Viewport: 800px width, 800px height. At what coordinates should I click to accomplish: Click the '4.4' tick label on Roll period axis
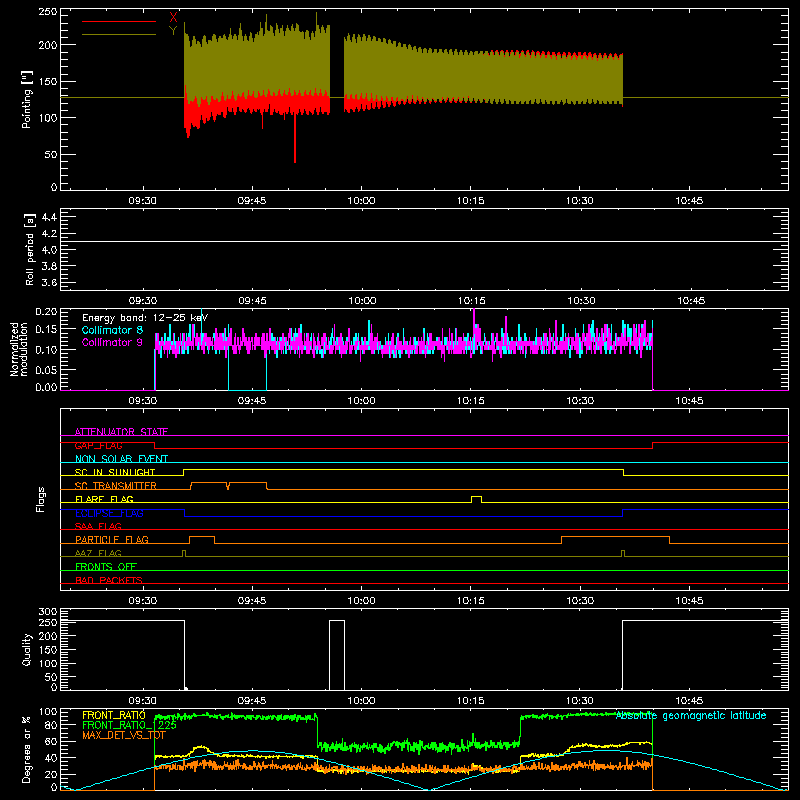click(x=49, y=217)
